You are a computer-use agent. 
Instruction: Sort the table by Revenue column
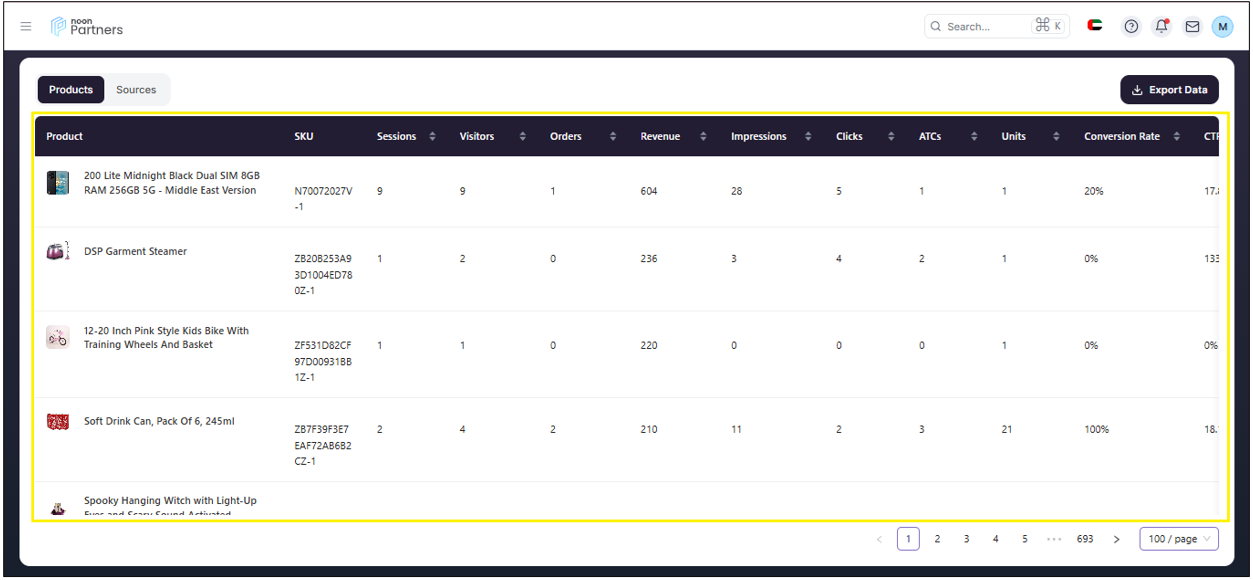coord(703,137)
